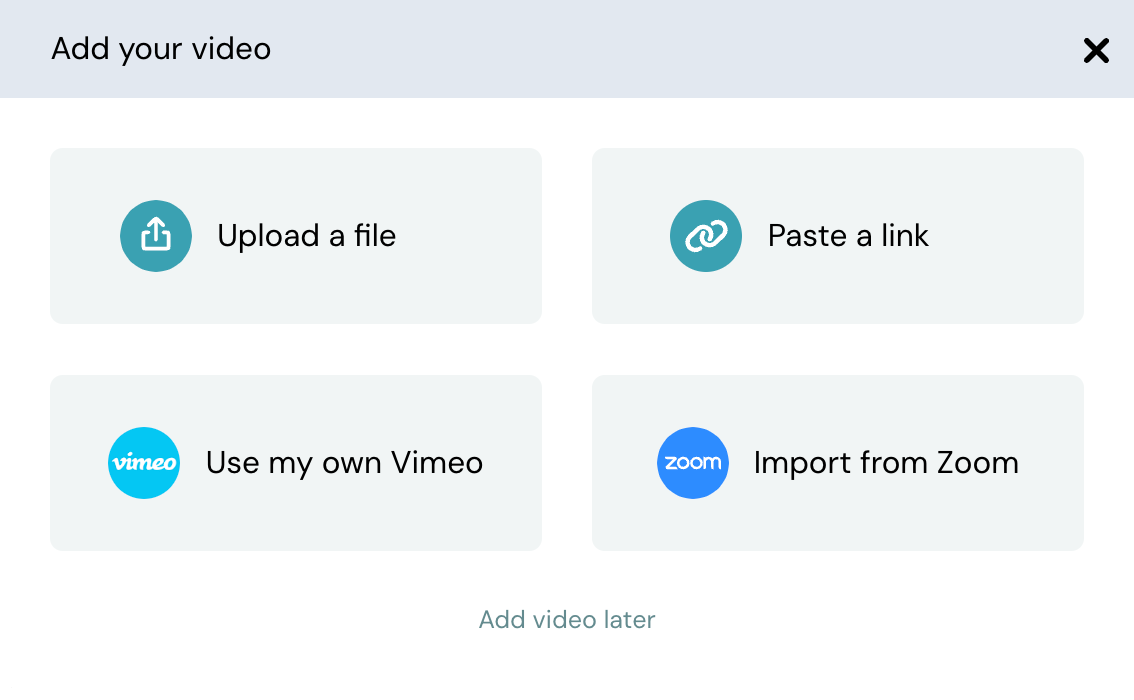The width and height of the screenshot is (1134, 700).
Task: Click the teal upload arrow icon
Action: [x=156, y=236]
